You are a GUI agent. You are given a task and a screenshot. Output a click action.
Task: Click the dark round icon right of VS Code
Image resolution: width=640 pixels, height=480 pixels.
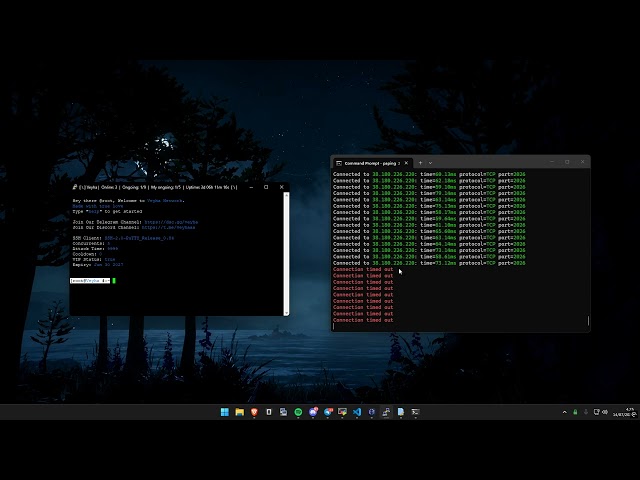tap(371, 412)
